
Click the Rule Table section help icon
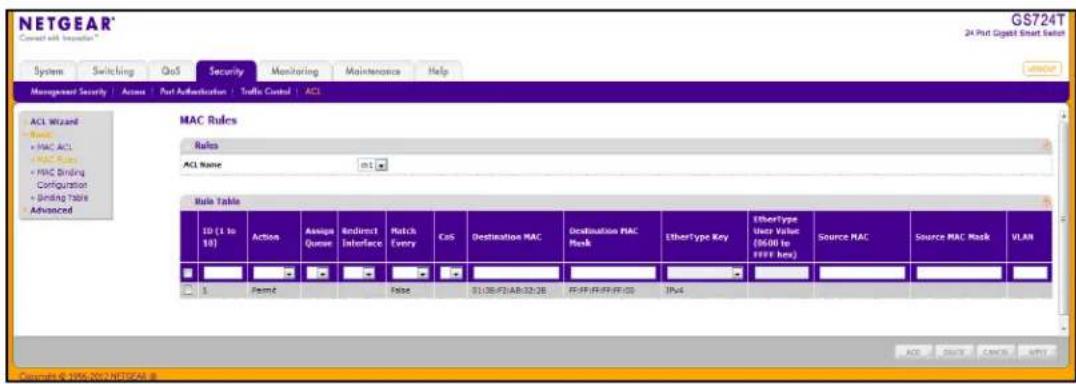pos(1046,202)
